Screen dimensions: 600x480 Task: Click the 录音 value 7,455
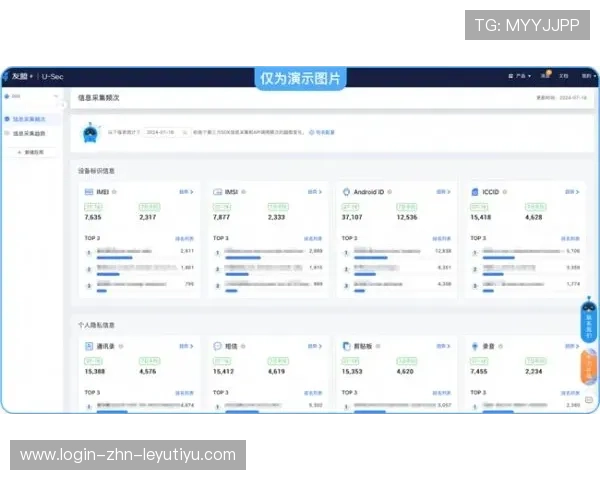click(x=479, y=371)
